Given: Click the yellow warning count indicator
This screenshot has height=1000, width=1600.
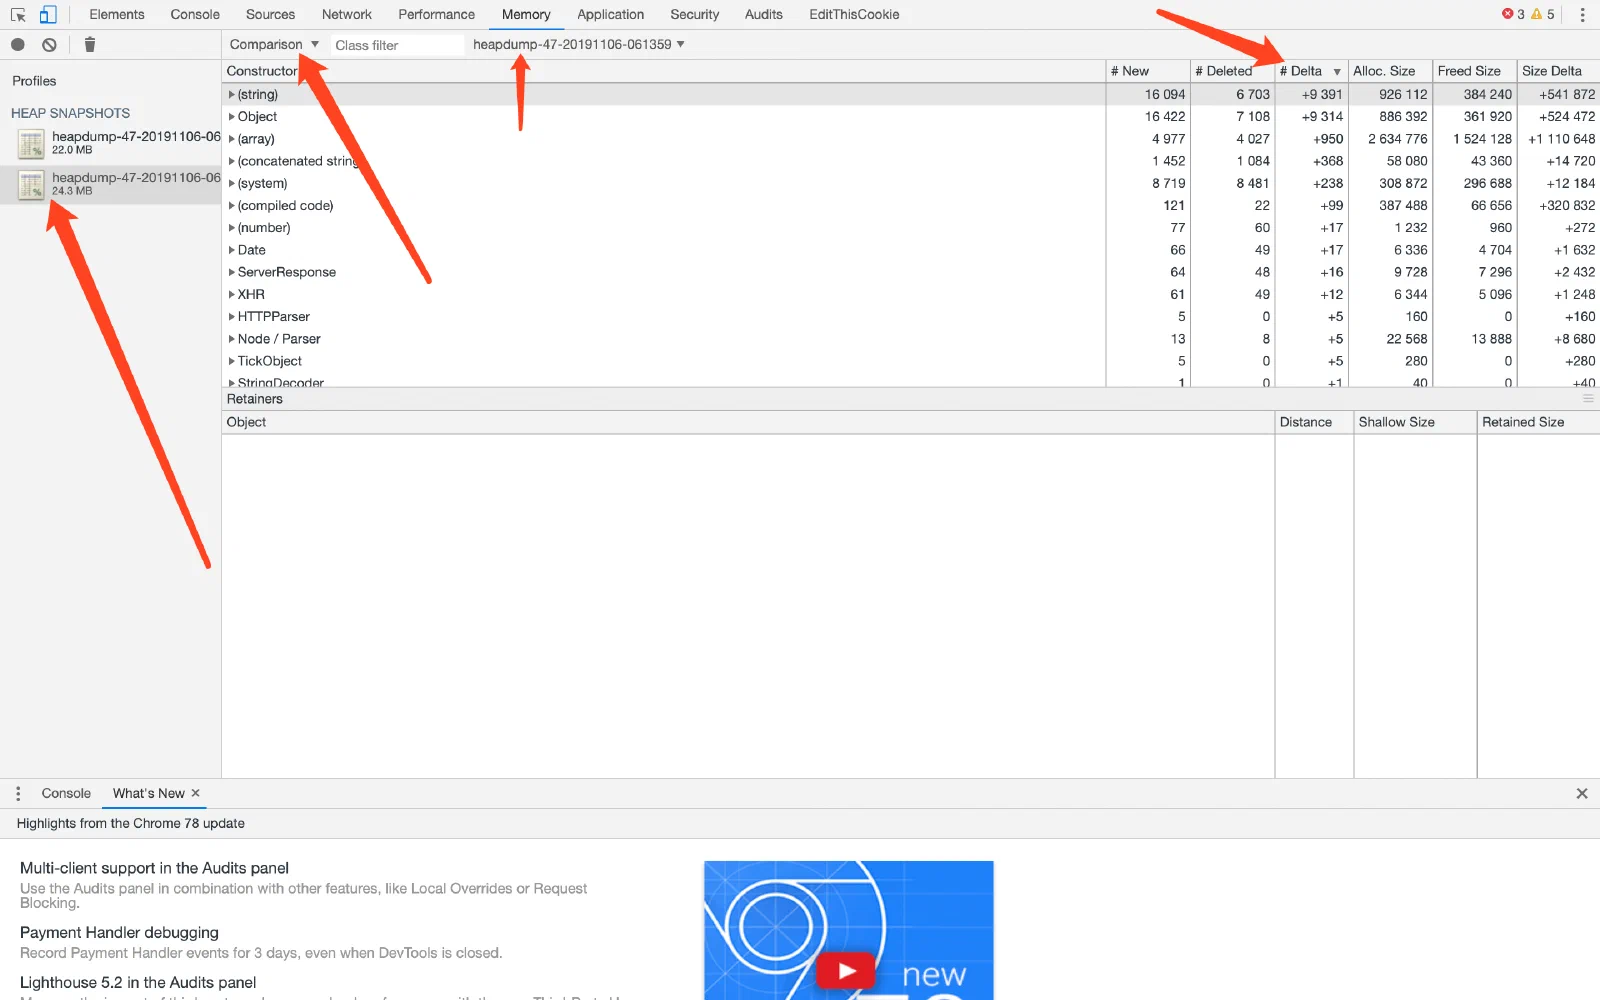Looking at the screenshot, I should [1543, 14].
